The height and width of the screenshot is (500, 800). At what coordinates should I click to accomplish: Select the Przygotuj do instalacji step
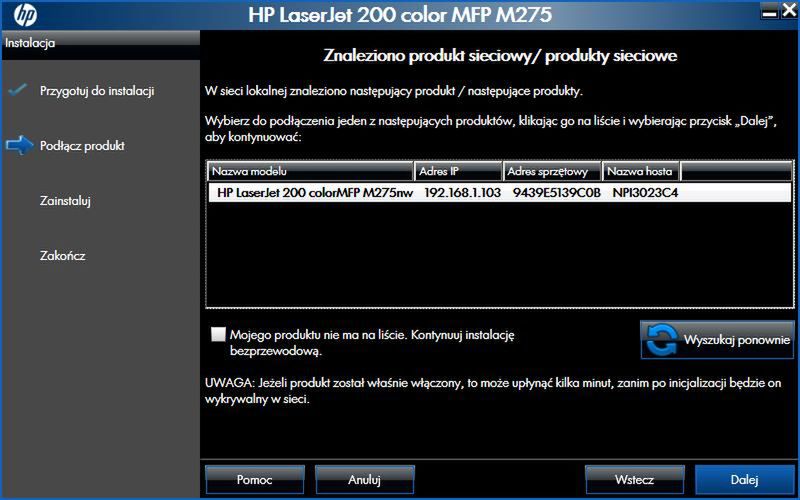[97, 91]
